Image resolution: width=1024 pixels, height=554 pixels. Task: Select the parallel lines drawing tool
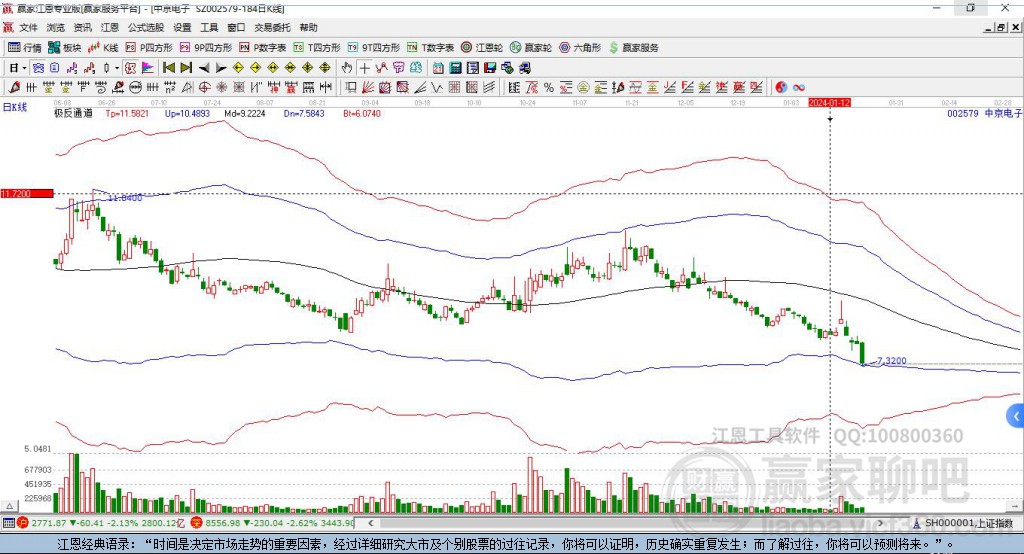click(x=489, y=88)
